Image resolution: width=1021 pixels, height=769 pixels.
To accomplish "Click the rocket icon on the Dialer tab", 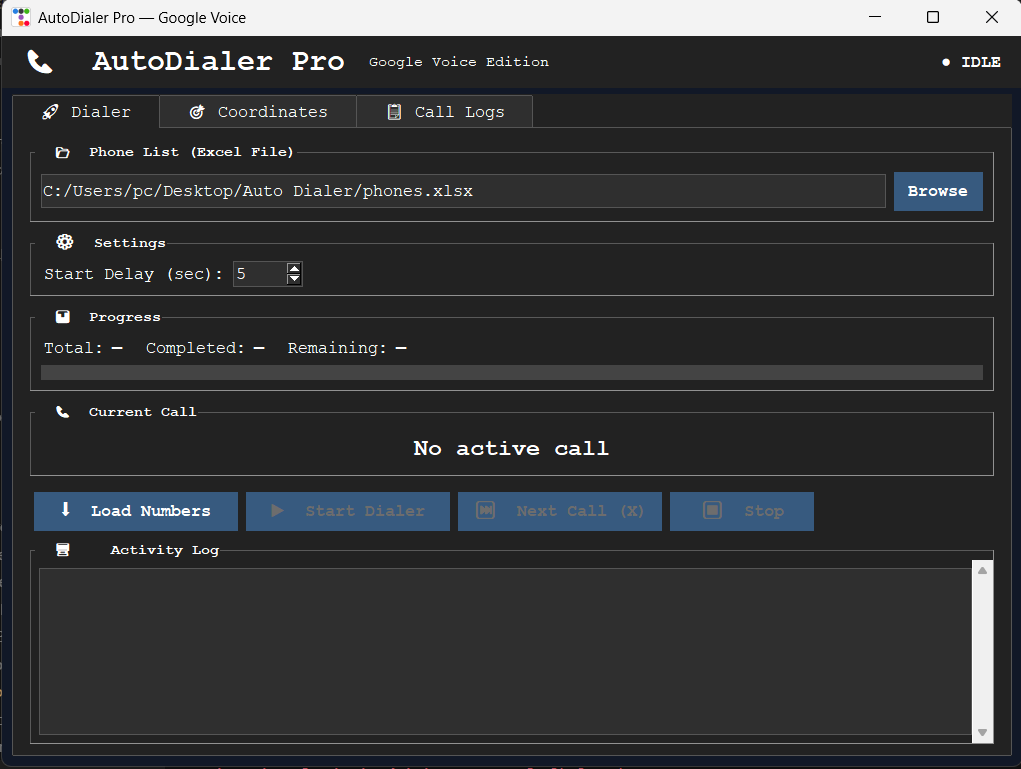I will [x=50, y=112].
